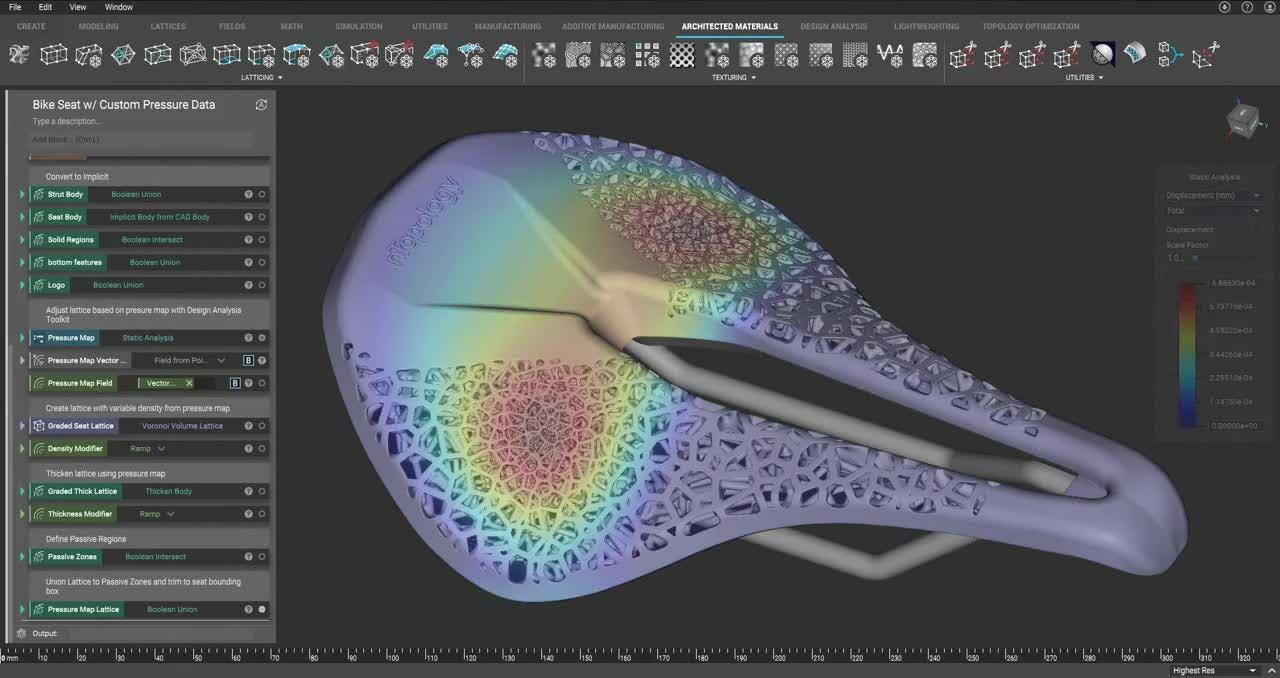Switch to the DESIGN ANALYSIS tab
Screen dimensions: 1280x678
(x=834, y=26)
